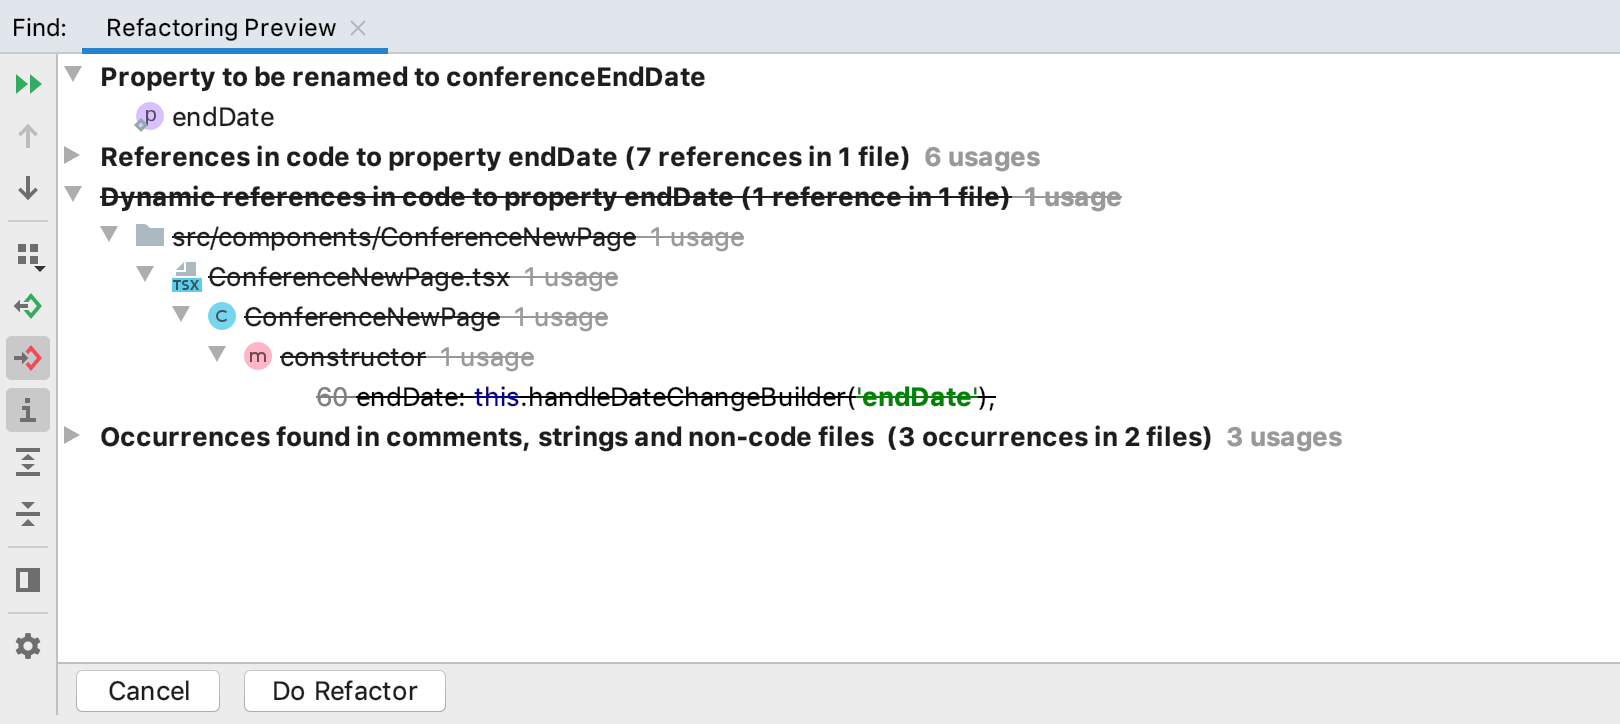Toggle the preview editor layout icon
Image resolution: width=1620 pixels, height=724 pixels.
(27, 580)
